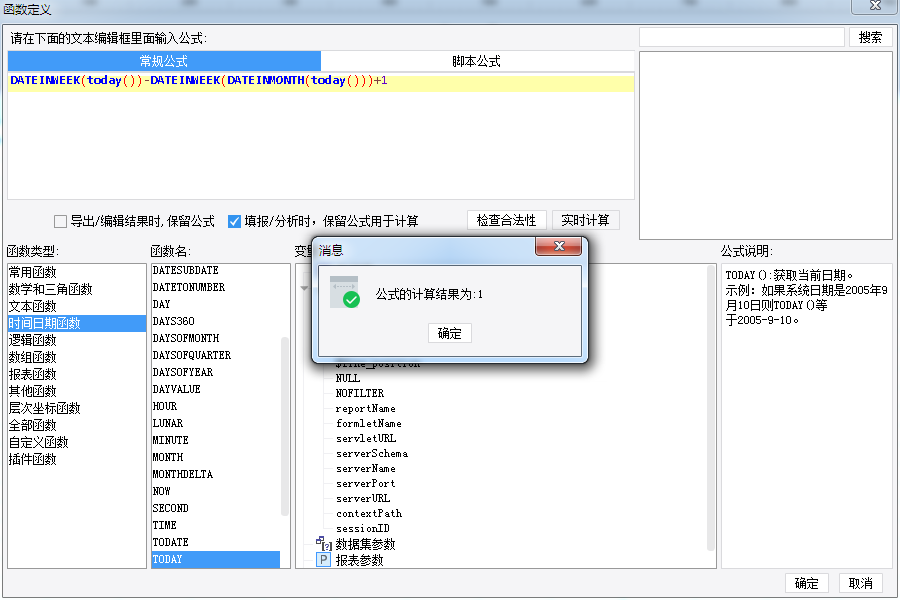Select DAYS360 function name
900x600 pixels.
point(216,321)
